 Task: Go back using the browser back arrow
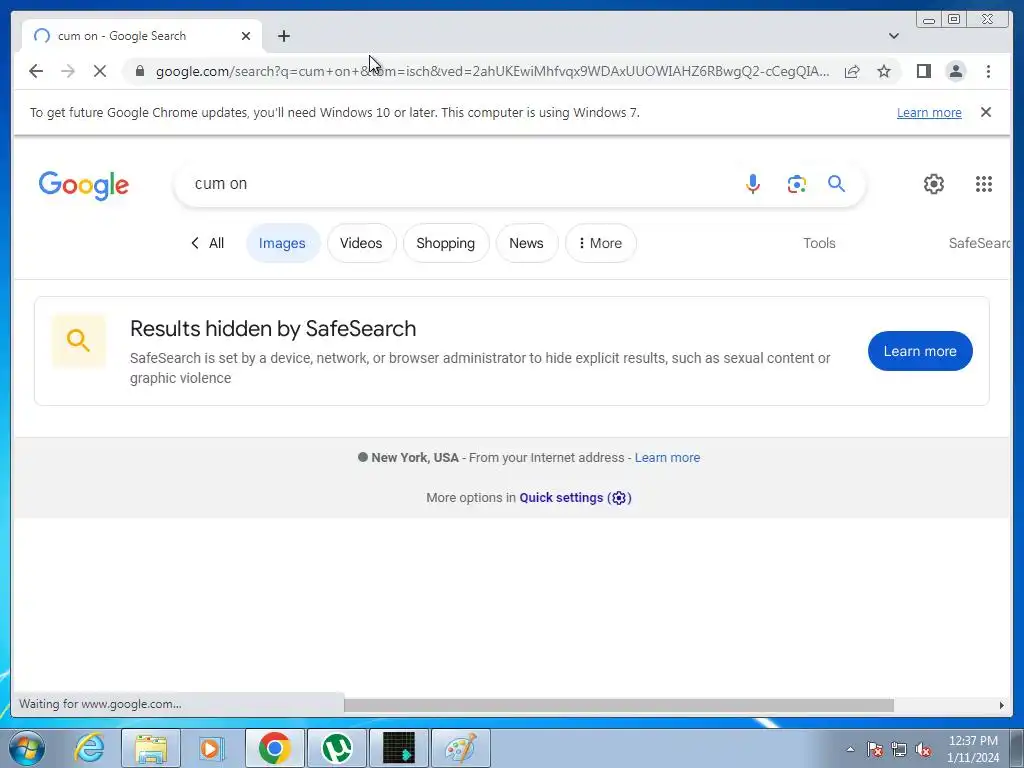click(x=36, y=71)
